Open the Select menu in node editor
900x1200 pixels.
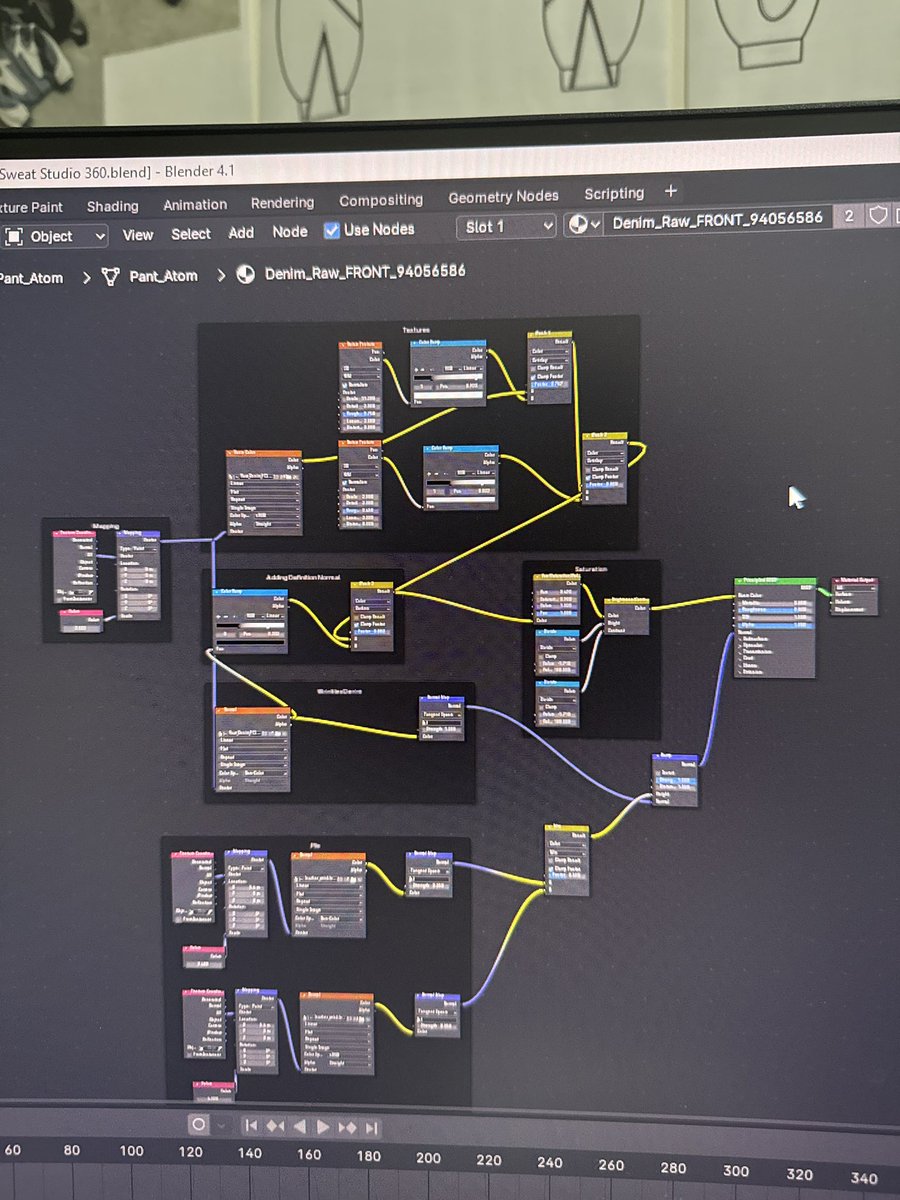(191, 234)
